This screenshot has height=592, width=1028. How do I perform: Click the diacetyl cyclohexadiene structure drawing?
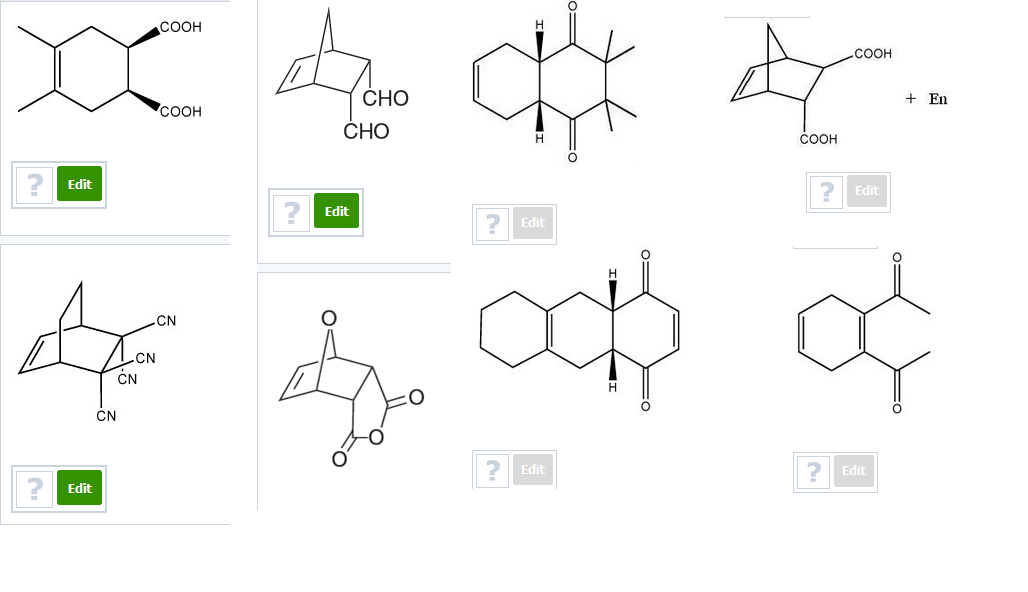coord(860,340)
